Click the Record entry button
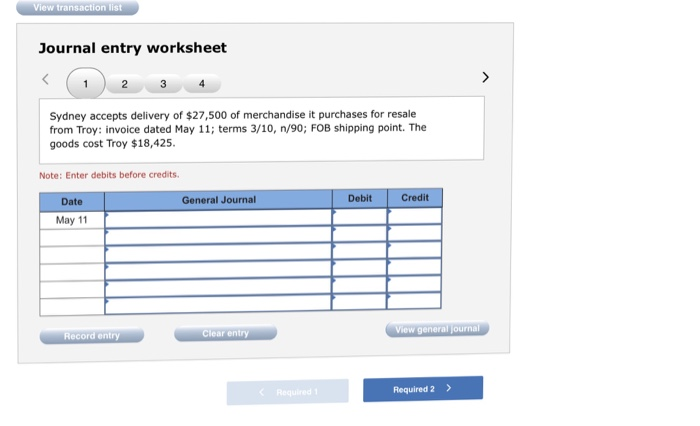The width and height of the screenshot is (700, 426). 92,336
